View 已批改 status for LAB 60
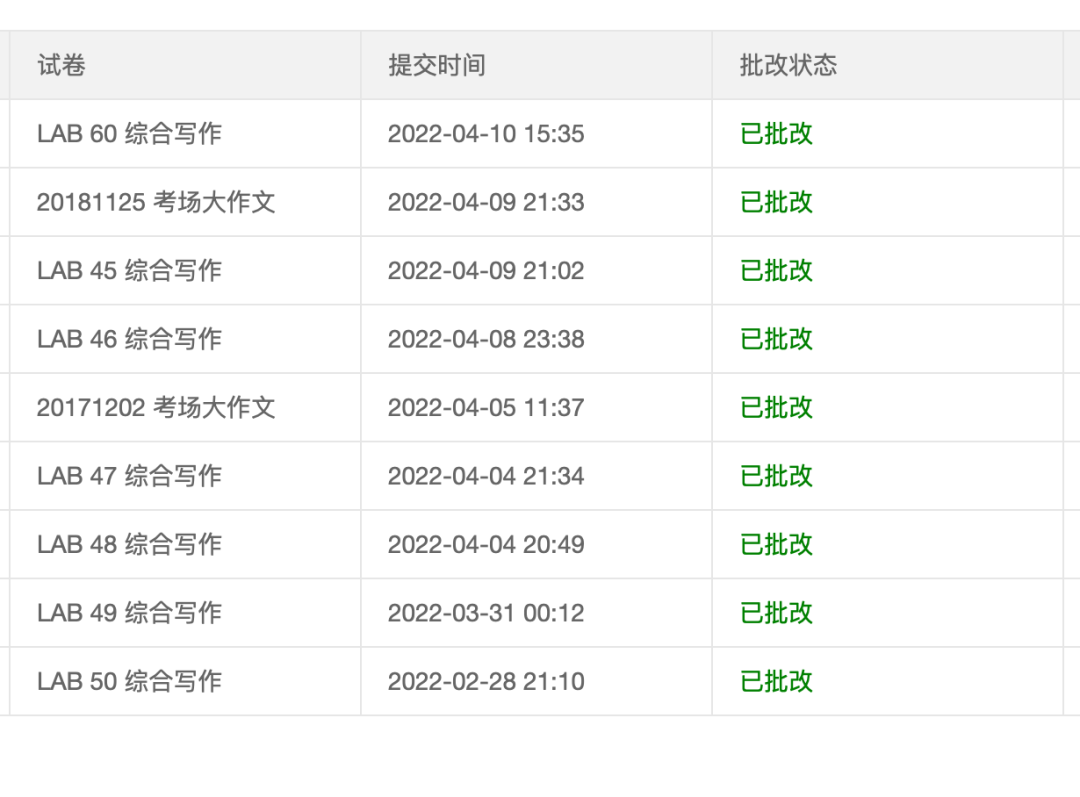 [776, 134]
